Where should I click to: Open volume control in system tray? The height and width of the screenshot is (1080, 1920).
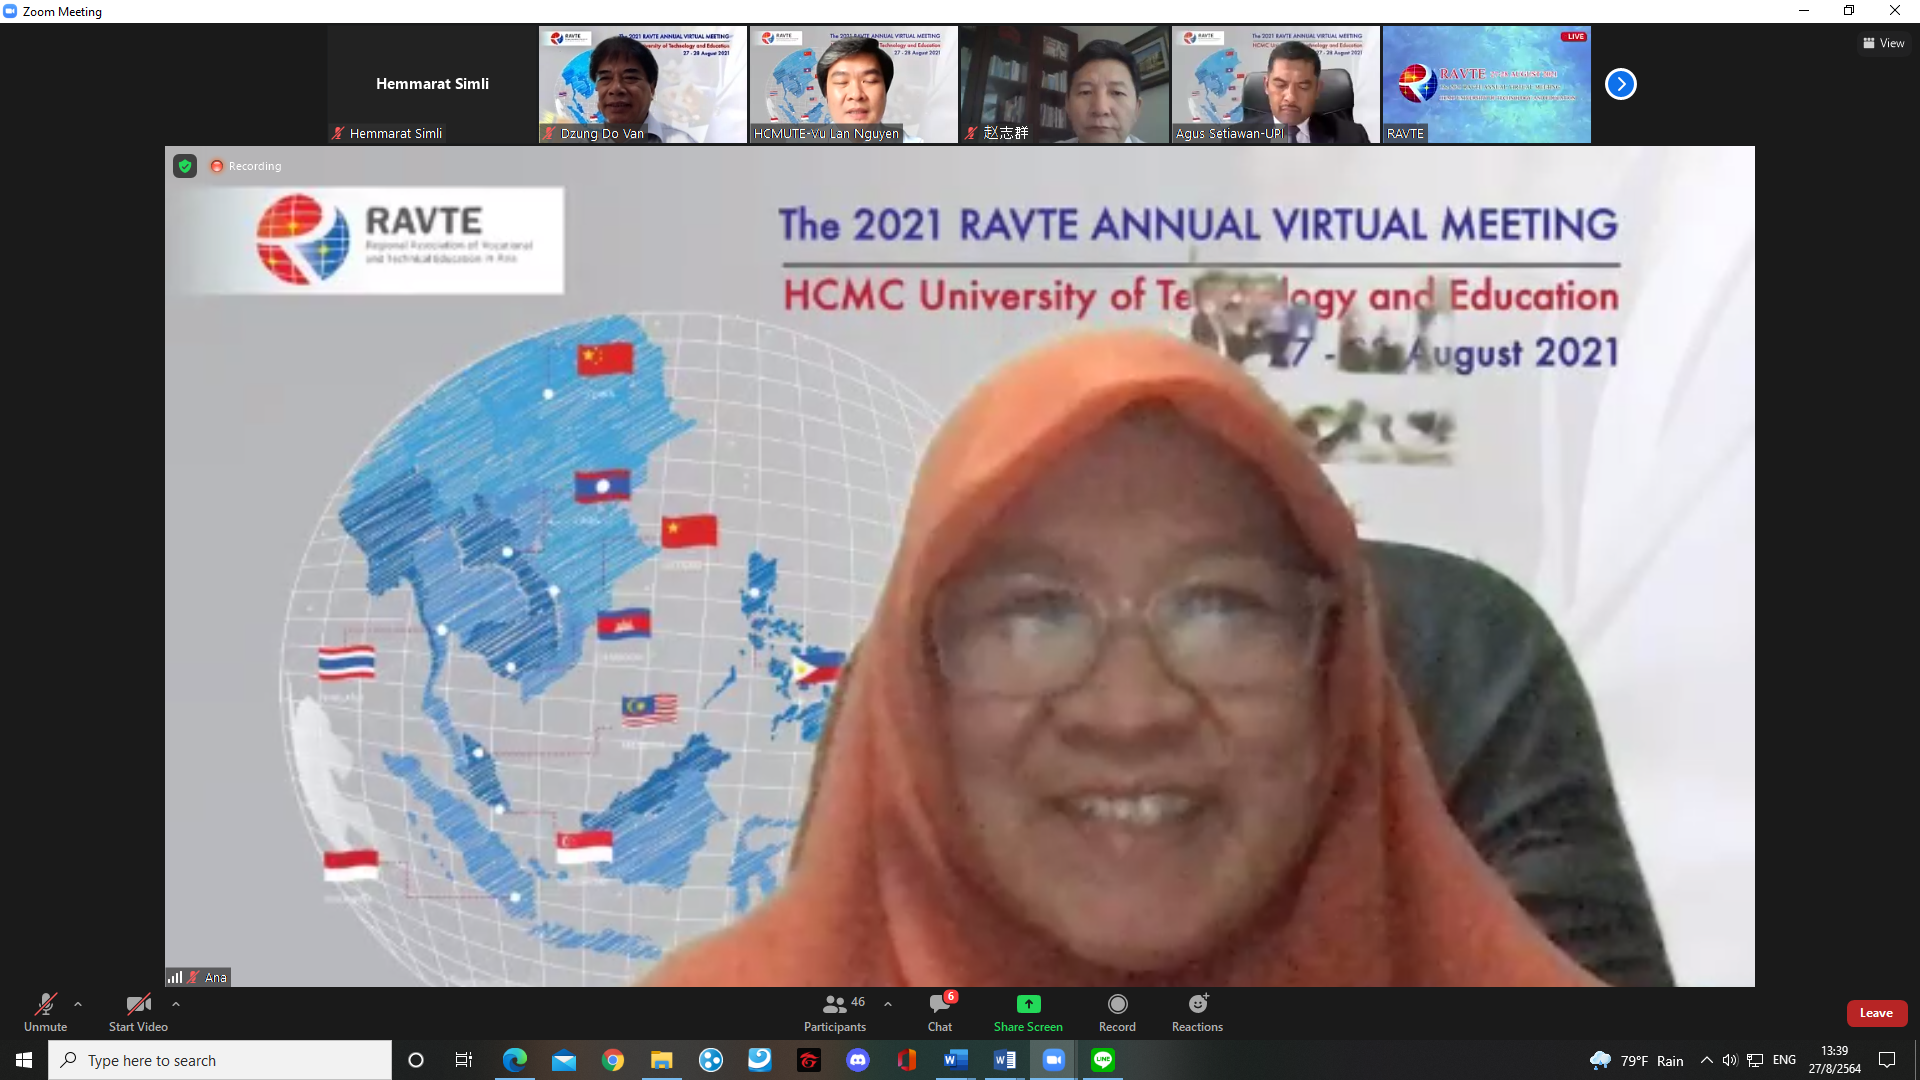click(x=1730, y=1060)
